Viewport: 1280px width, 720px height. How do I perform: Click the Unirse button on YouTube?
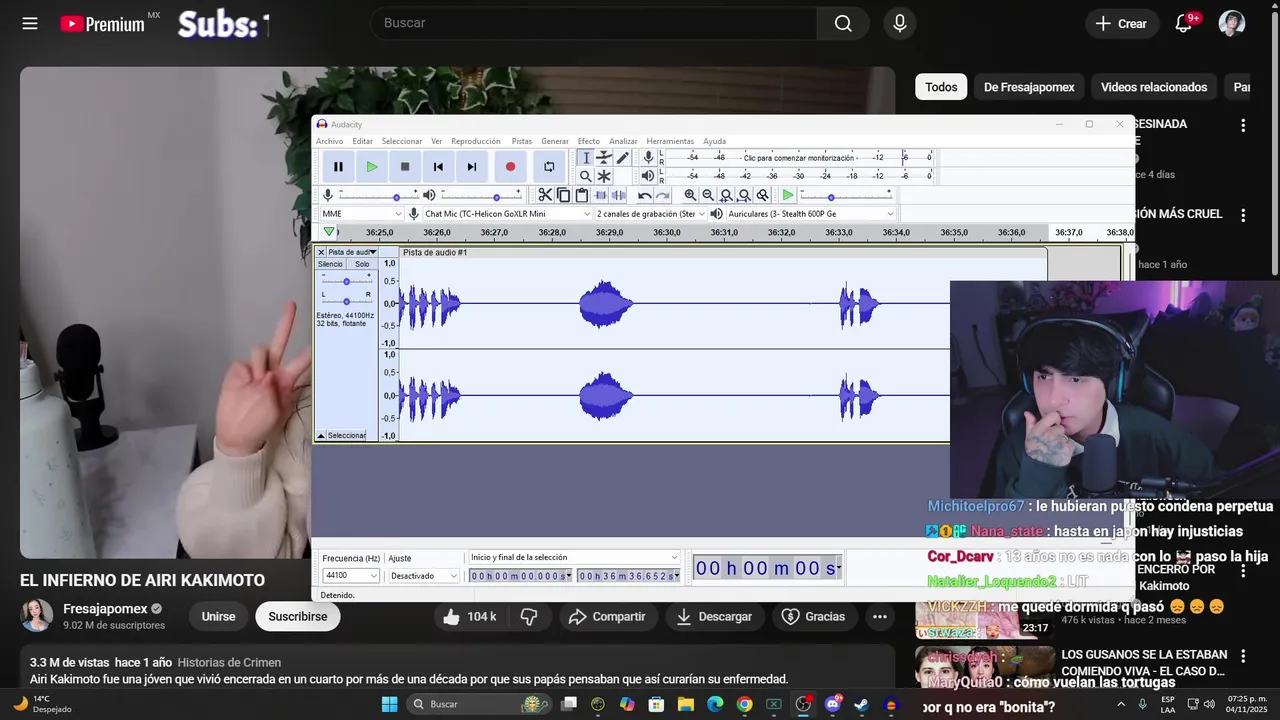pos(218,617)
